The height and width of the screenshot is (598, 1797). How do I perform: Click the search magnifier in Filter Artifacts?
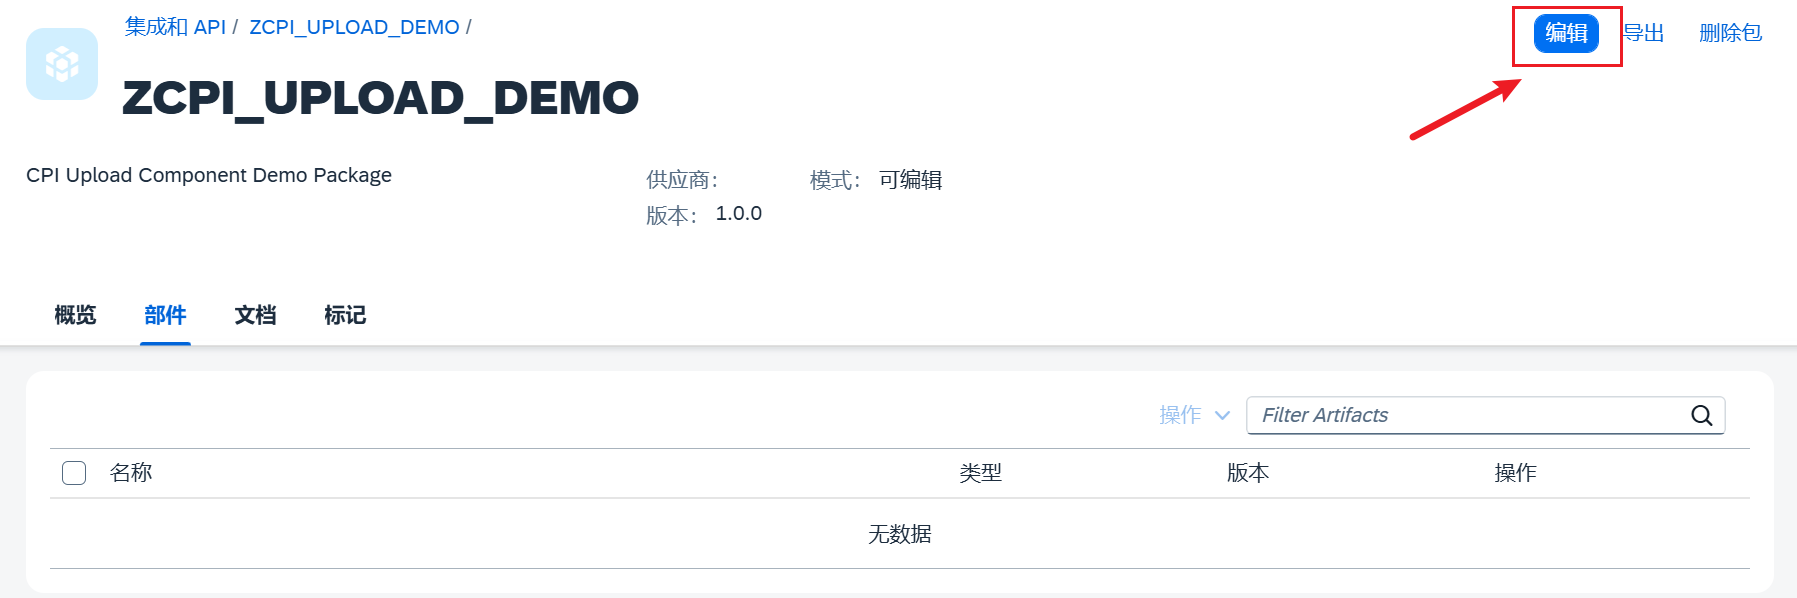(1701, 416)
